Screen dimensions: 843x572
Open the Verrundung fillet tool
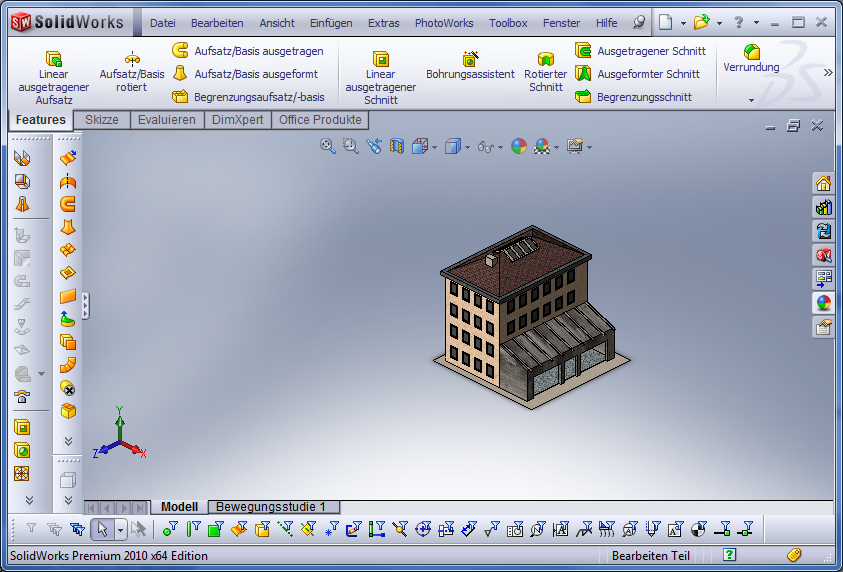pos(751,58)
